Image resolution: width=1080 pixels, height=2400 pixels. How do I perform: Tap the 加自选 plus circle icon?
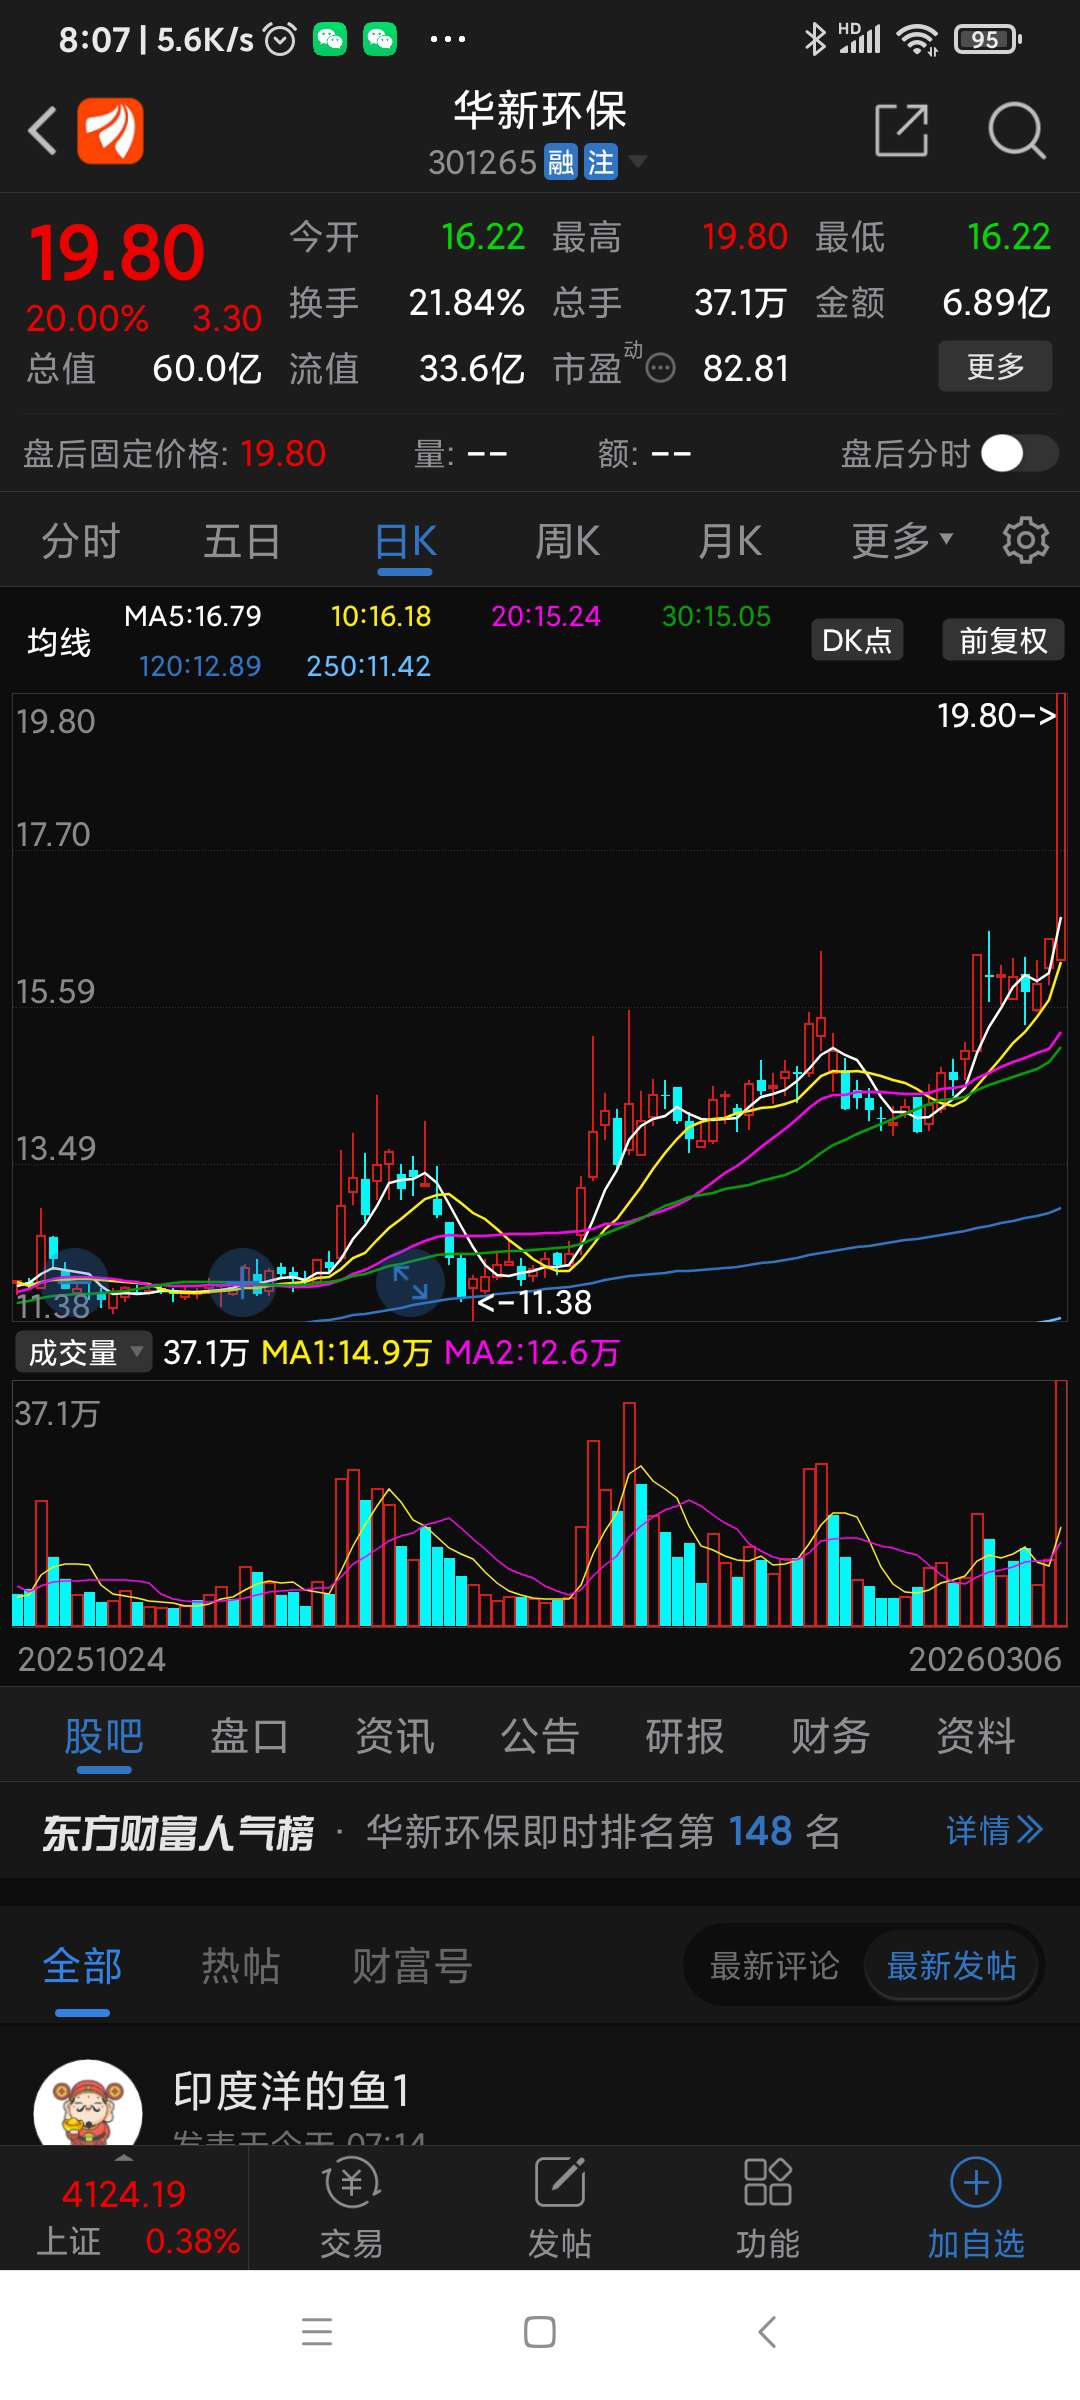pyautogui.click(x=976, y=2182)
